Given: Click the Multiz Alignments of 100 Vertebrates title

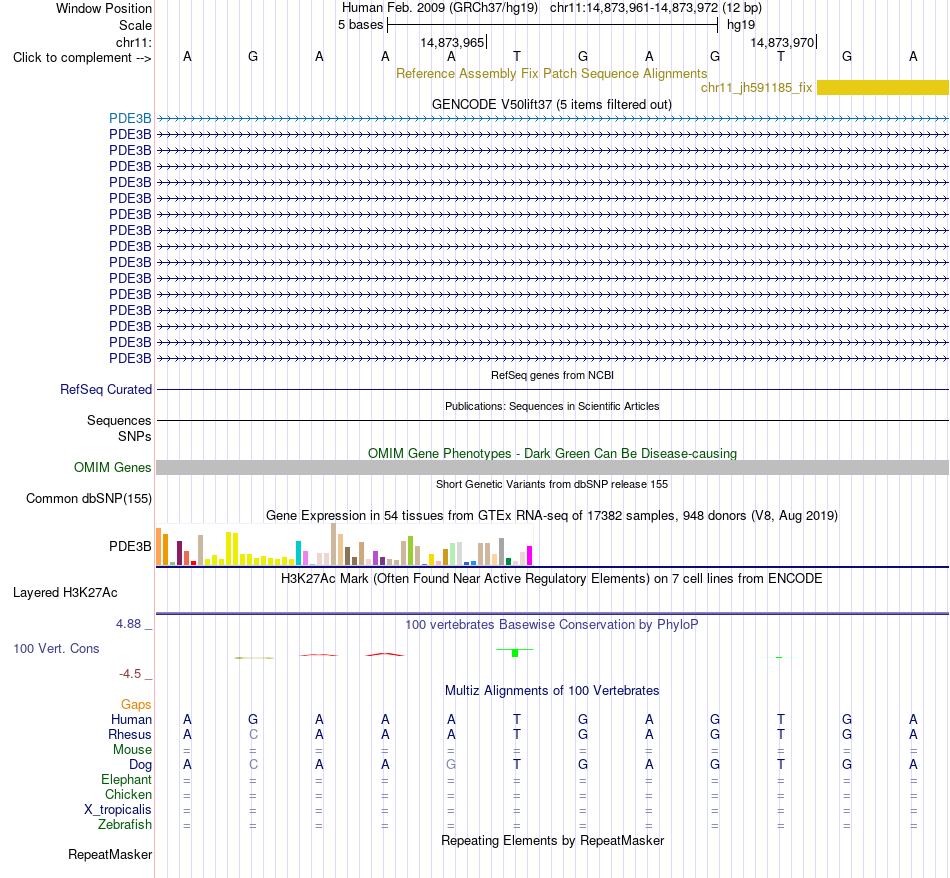Looking at the screenshot, I should (x=552, y=690).
